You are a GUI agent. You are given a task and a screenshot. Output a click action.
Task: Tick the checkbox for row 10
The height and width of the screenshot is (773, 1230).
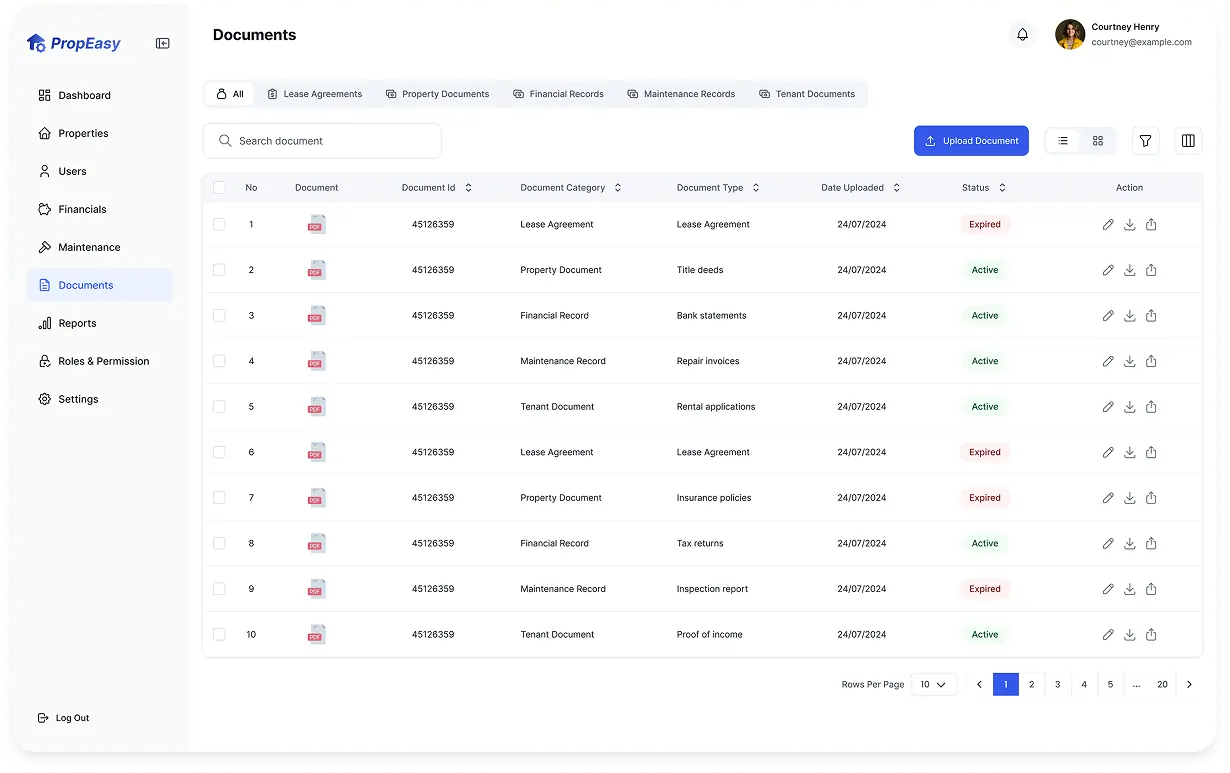(219, 635)
